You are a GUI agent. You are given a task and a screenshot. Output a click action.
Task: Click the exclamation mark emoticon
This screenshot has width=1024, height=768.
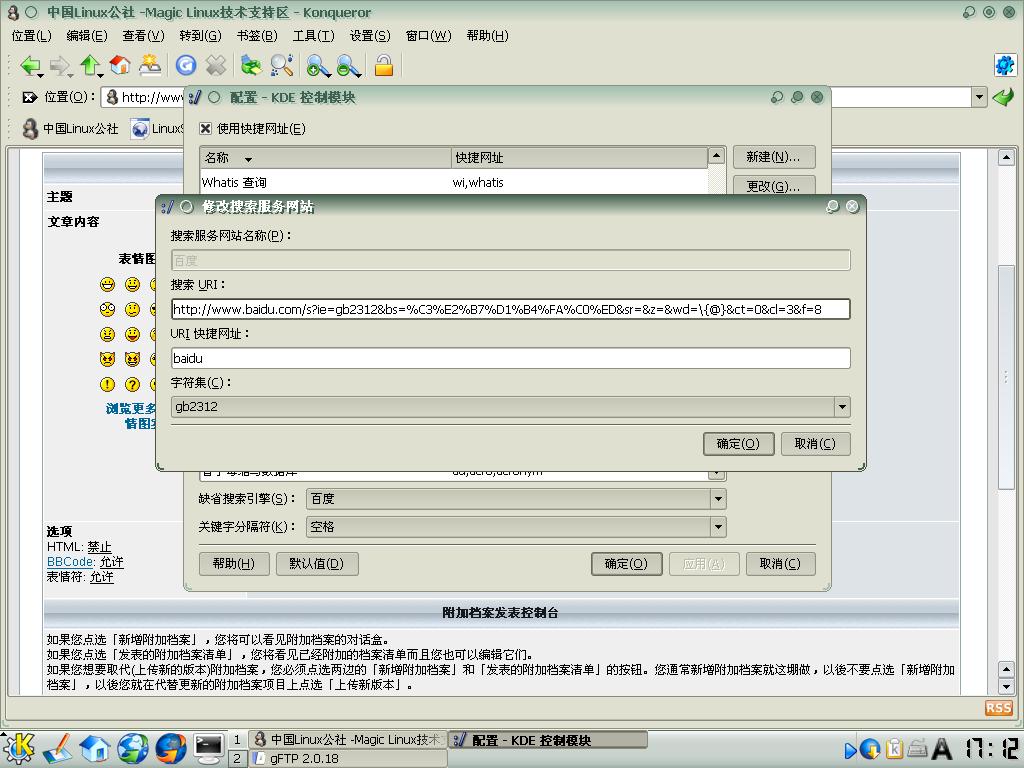(x=107, y=384)
